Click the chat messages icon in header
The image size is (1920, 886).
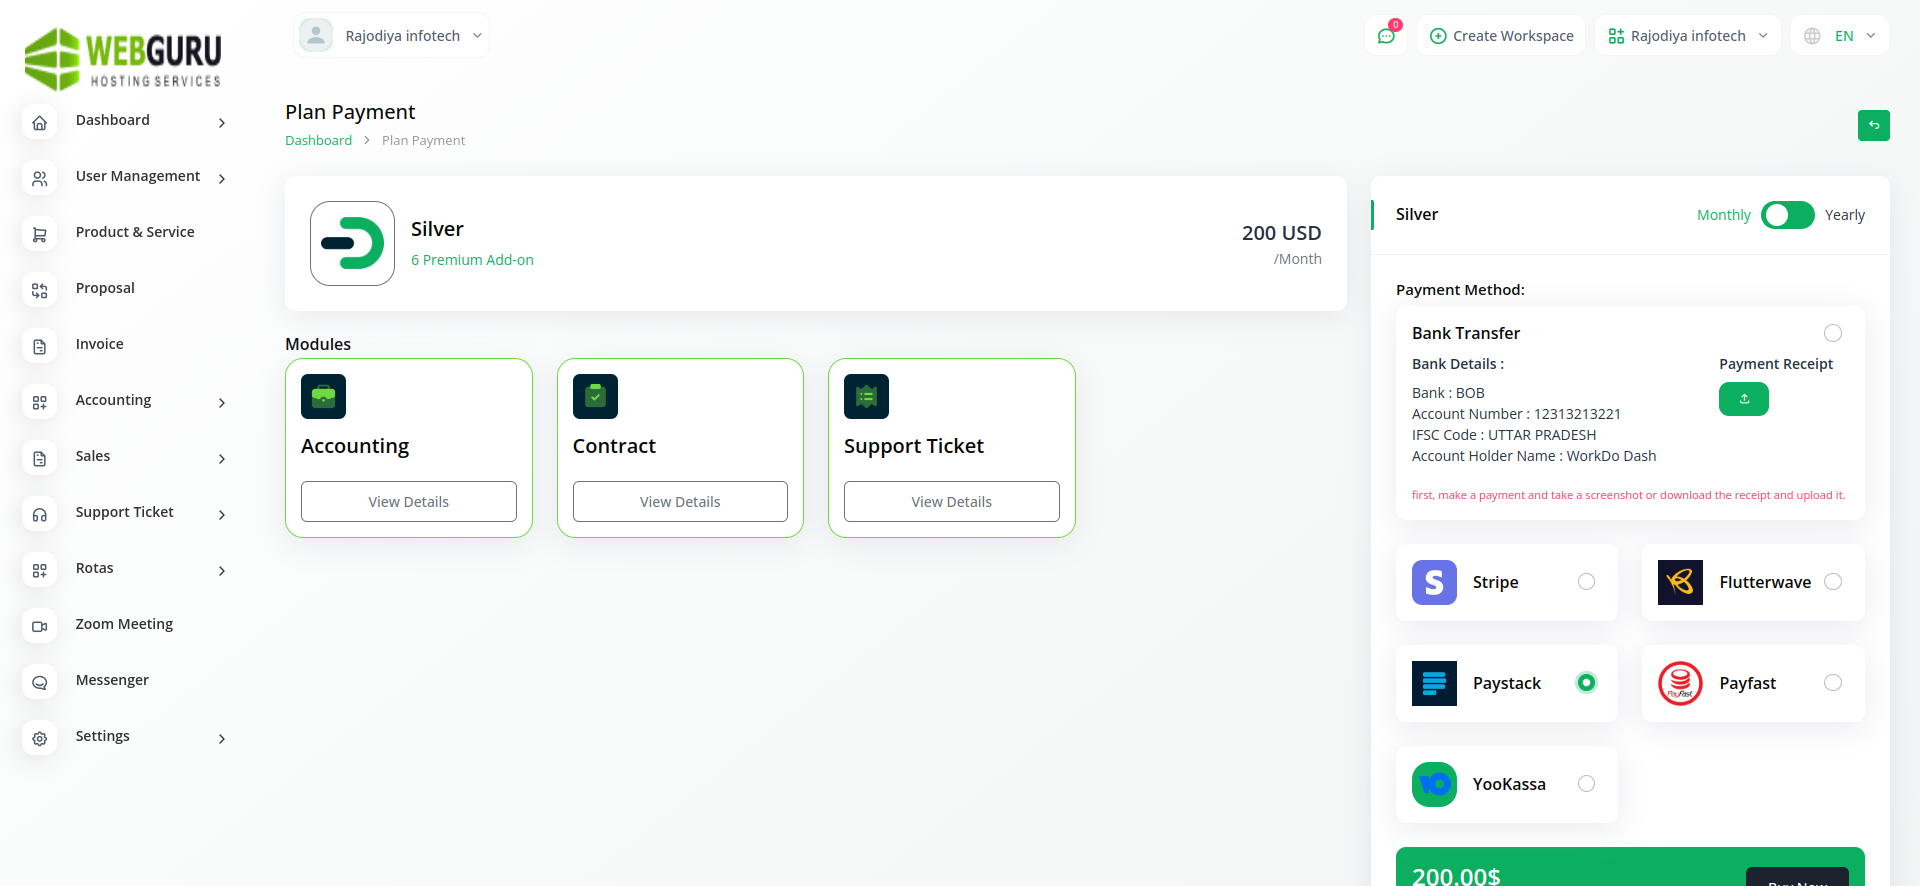click(x=1386, y=36)
